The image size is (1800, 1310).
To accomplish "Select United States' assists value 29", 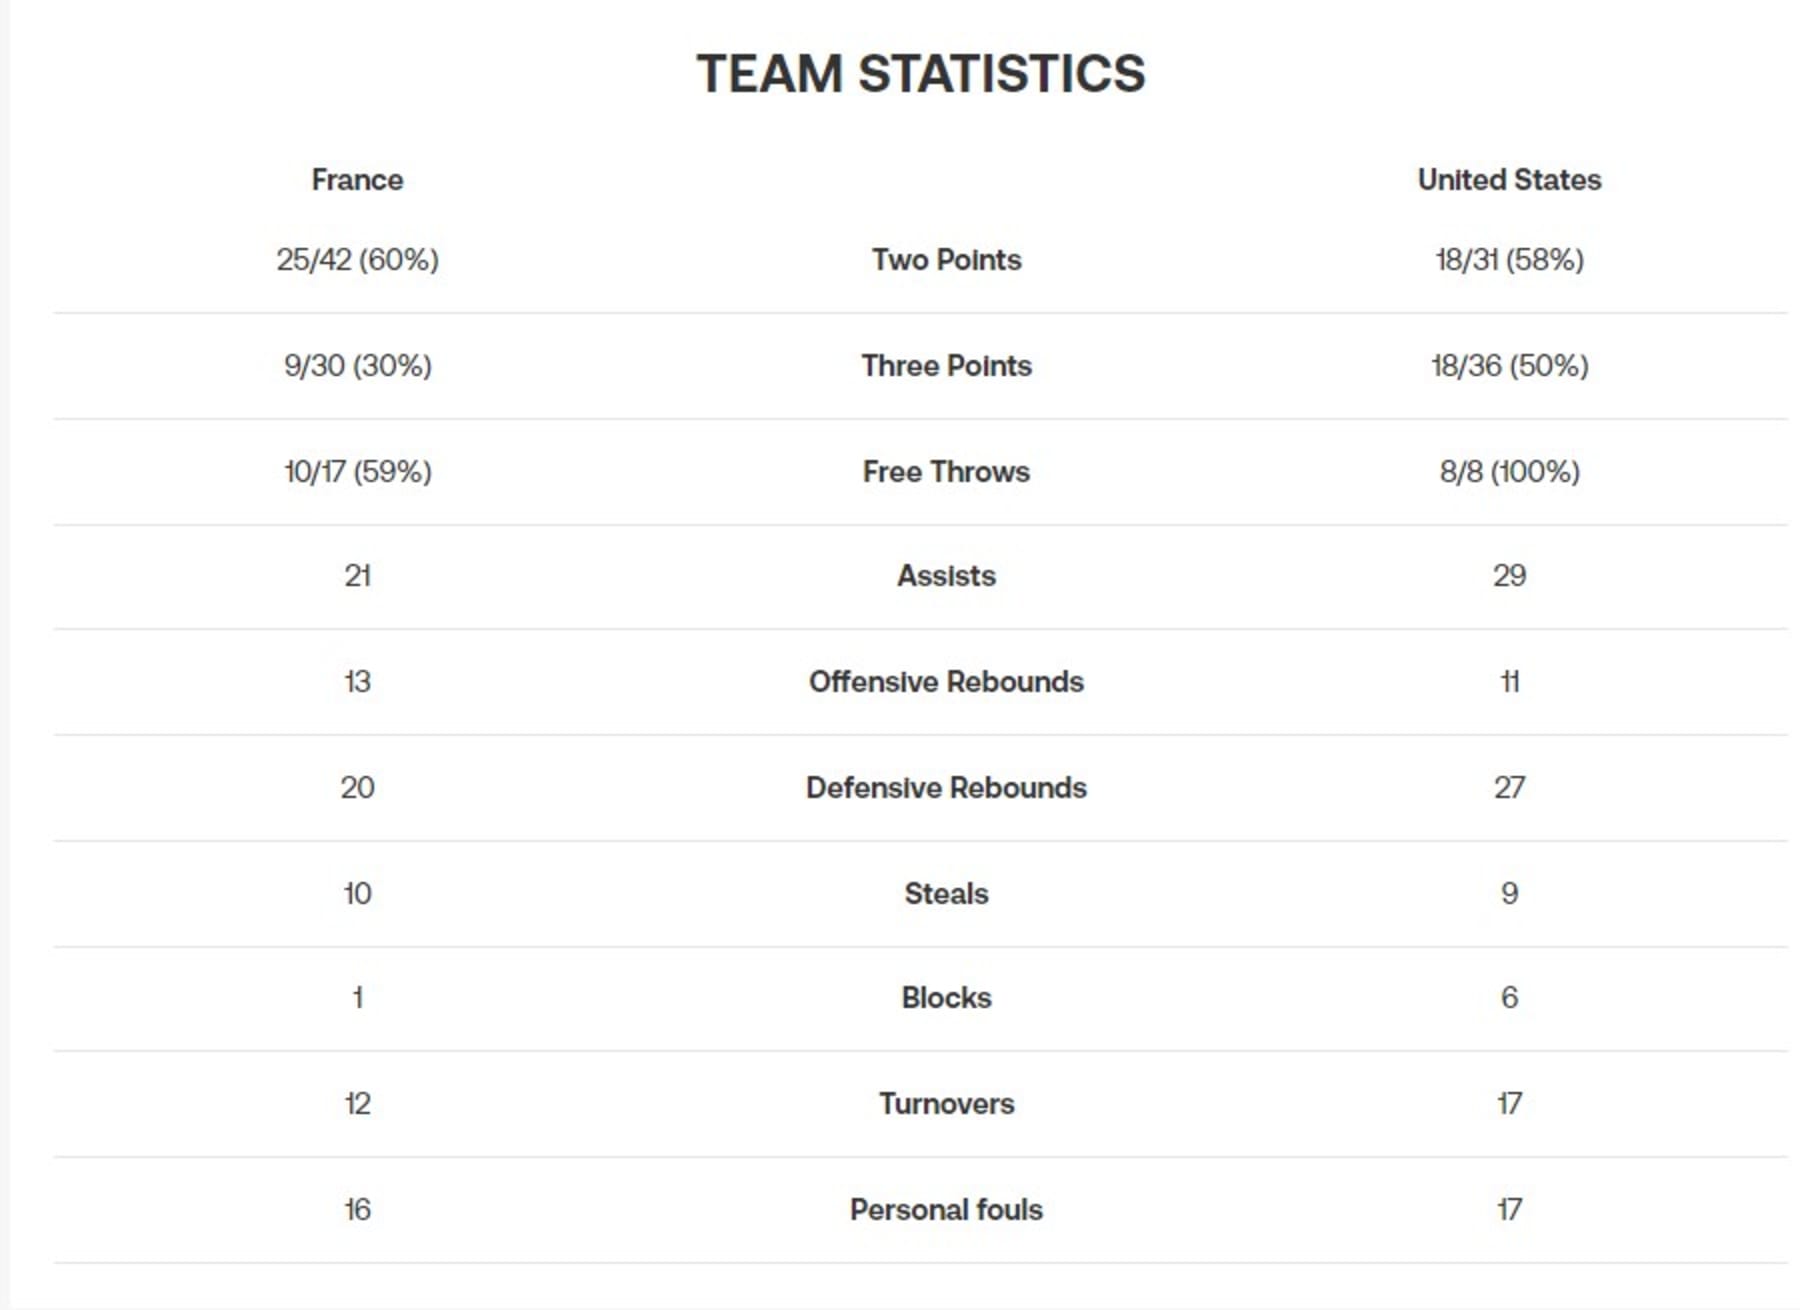I will (x=1509, y=576).
